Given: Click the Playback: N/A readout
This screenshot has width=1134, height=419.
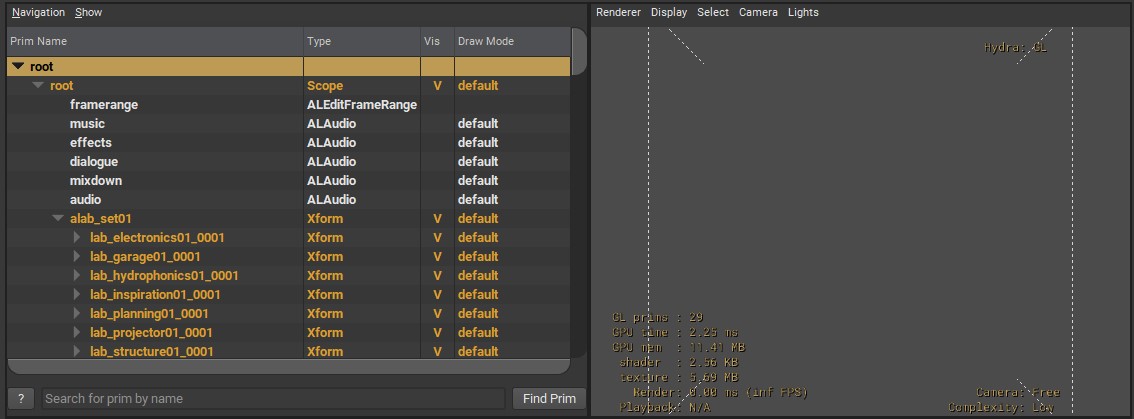Looking at the screenshot, I should (x=665, y=407).
